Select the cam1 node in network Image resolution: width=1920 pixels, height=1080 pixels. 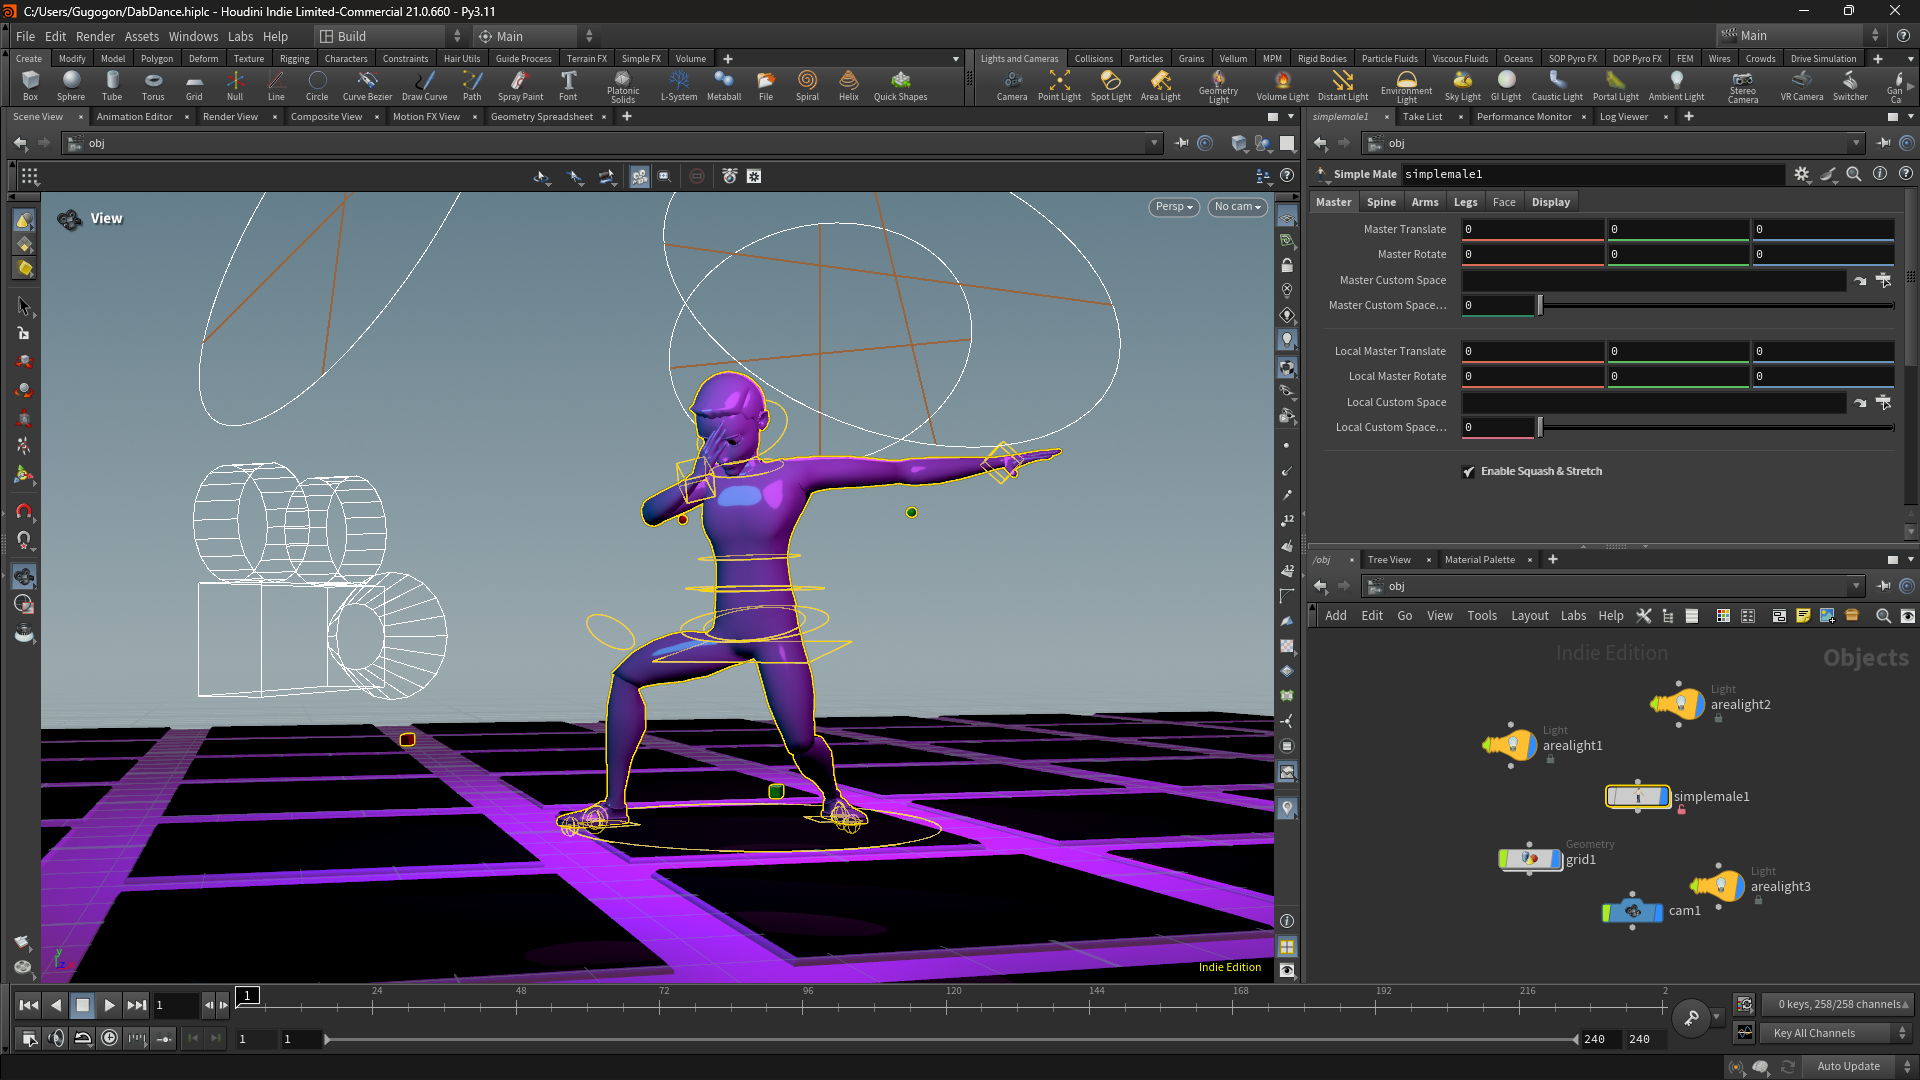[x=1633, y=911]
